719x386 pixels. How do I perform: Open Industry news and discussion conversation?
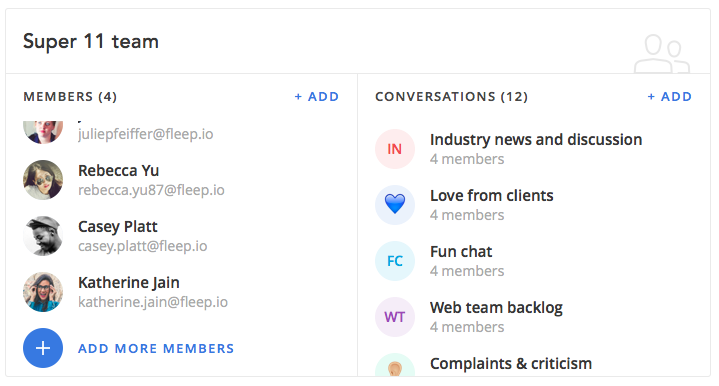tap(536, 139)
